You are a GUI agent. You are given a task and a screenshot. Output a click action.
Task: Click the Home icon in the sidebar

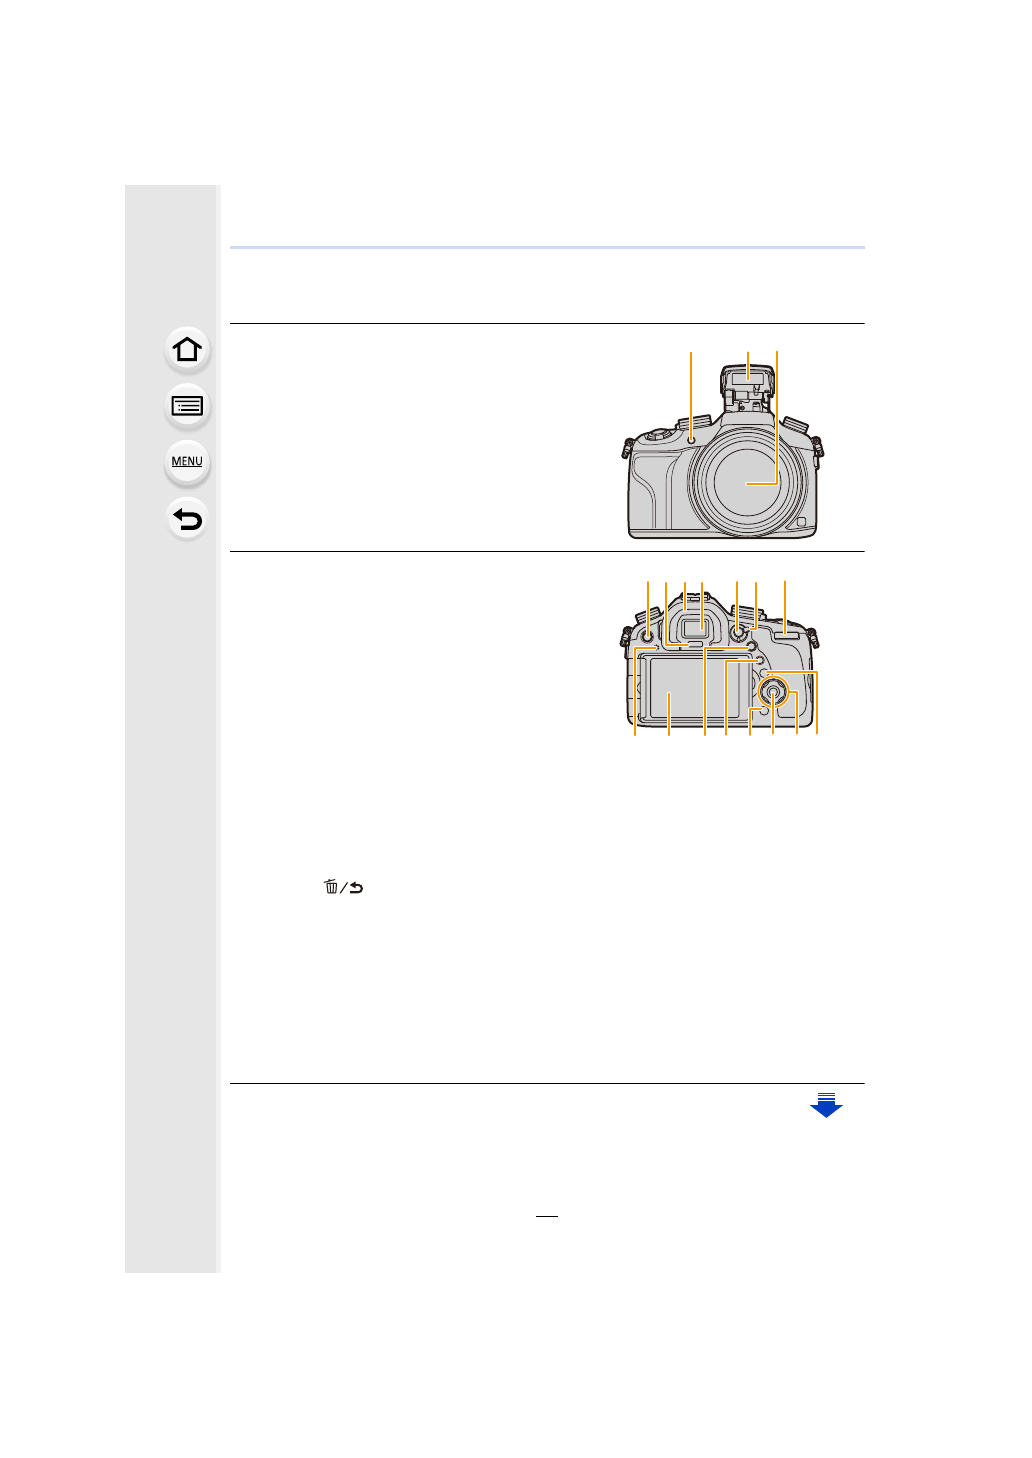point(187,350)
